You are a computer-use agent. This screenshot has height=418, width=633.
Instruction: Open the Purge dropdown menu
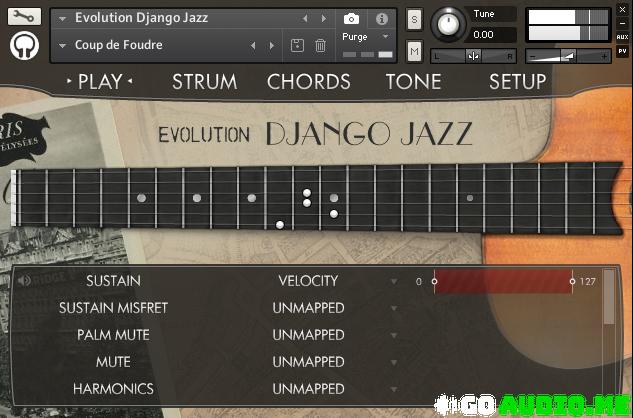tap(385, 36)
